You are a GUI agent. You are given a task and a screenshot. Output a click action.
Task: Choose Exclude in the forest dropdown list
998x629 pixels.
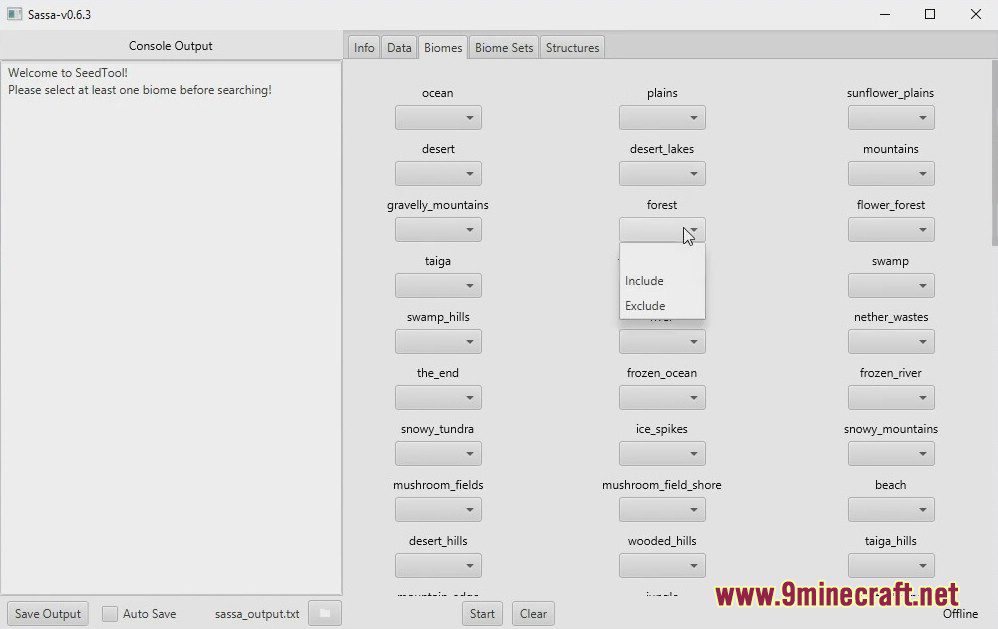(x=662, y=306)
